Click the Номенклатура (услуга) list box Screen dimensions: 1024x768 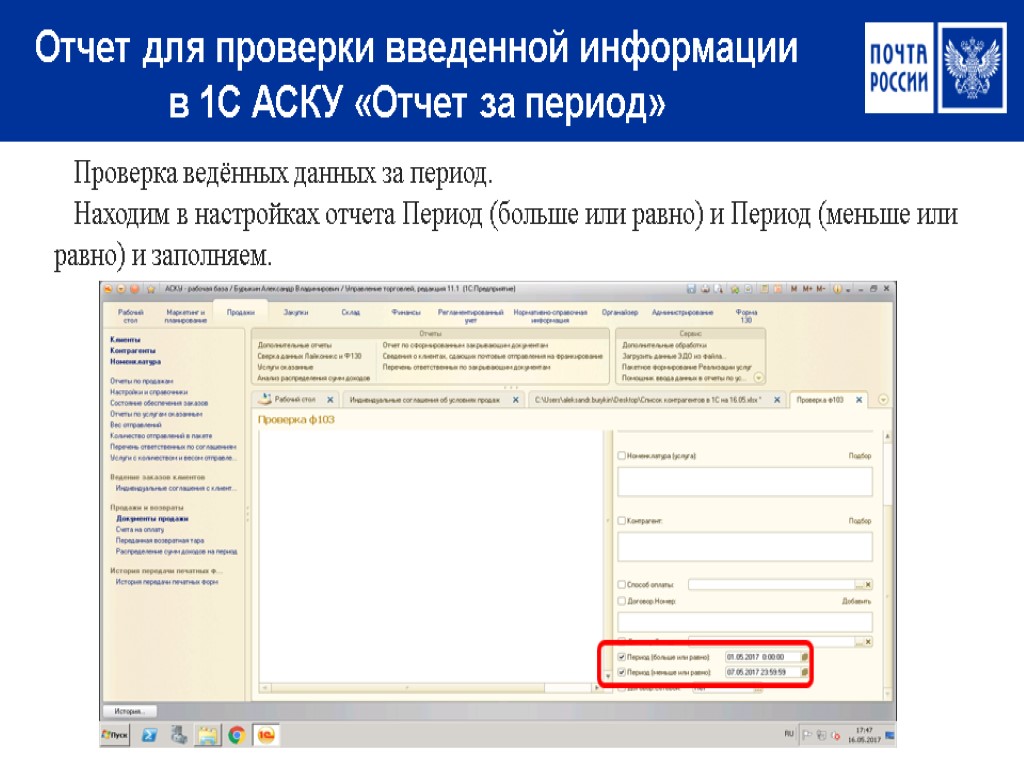pos(744,482)
